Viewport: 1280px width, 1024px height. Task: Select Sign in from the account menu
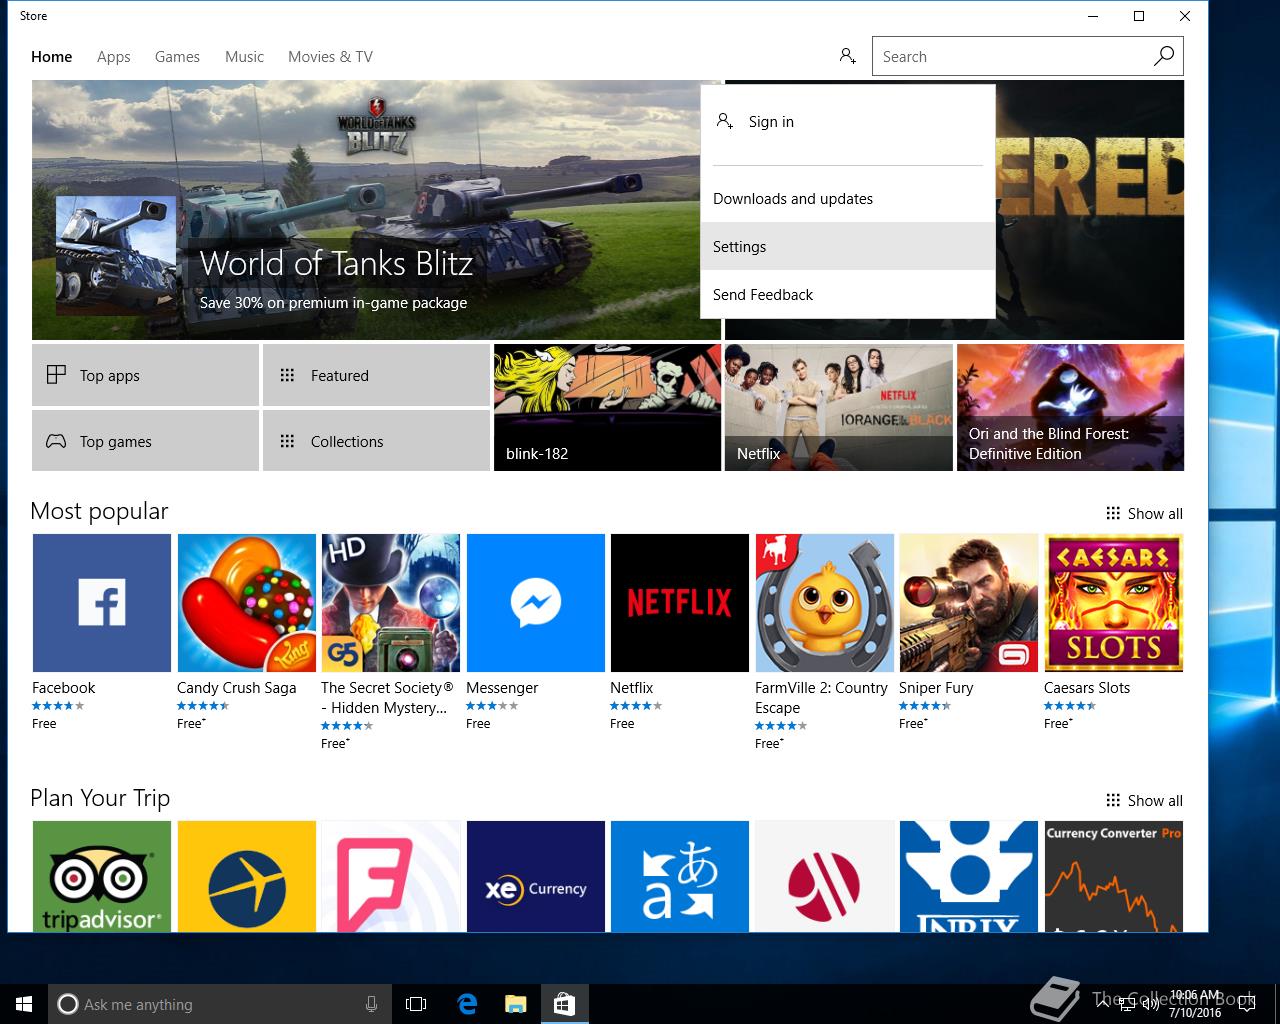pyautogui.click(x=848, y=122)
